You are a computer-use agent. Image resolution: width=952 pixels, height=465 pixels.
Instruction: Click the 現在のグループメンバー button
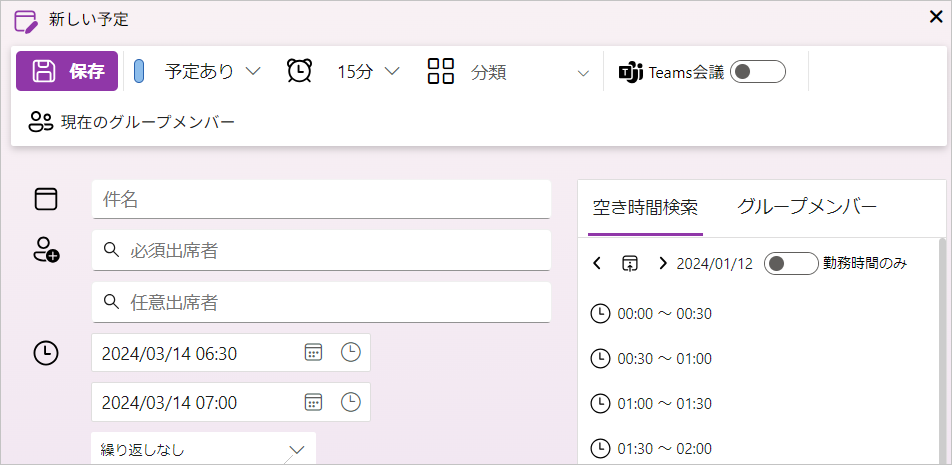(x=132, y=122)
